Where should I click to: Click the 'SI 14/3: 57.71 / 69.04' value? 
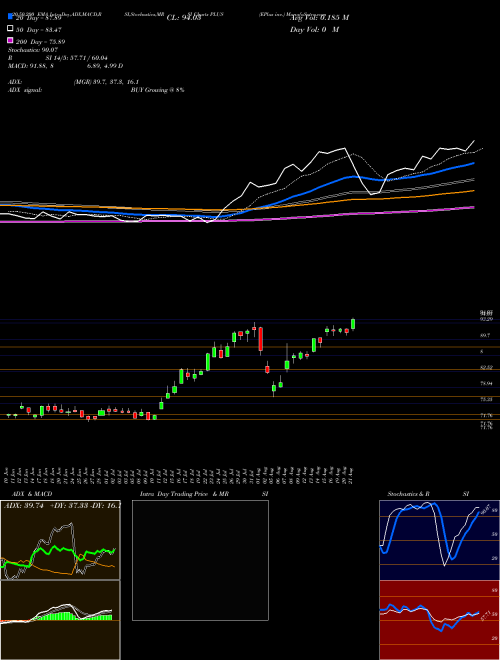(79, 58)
